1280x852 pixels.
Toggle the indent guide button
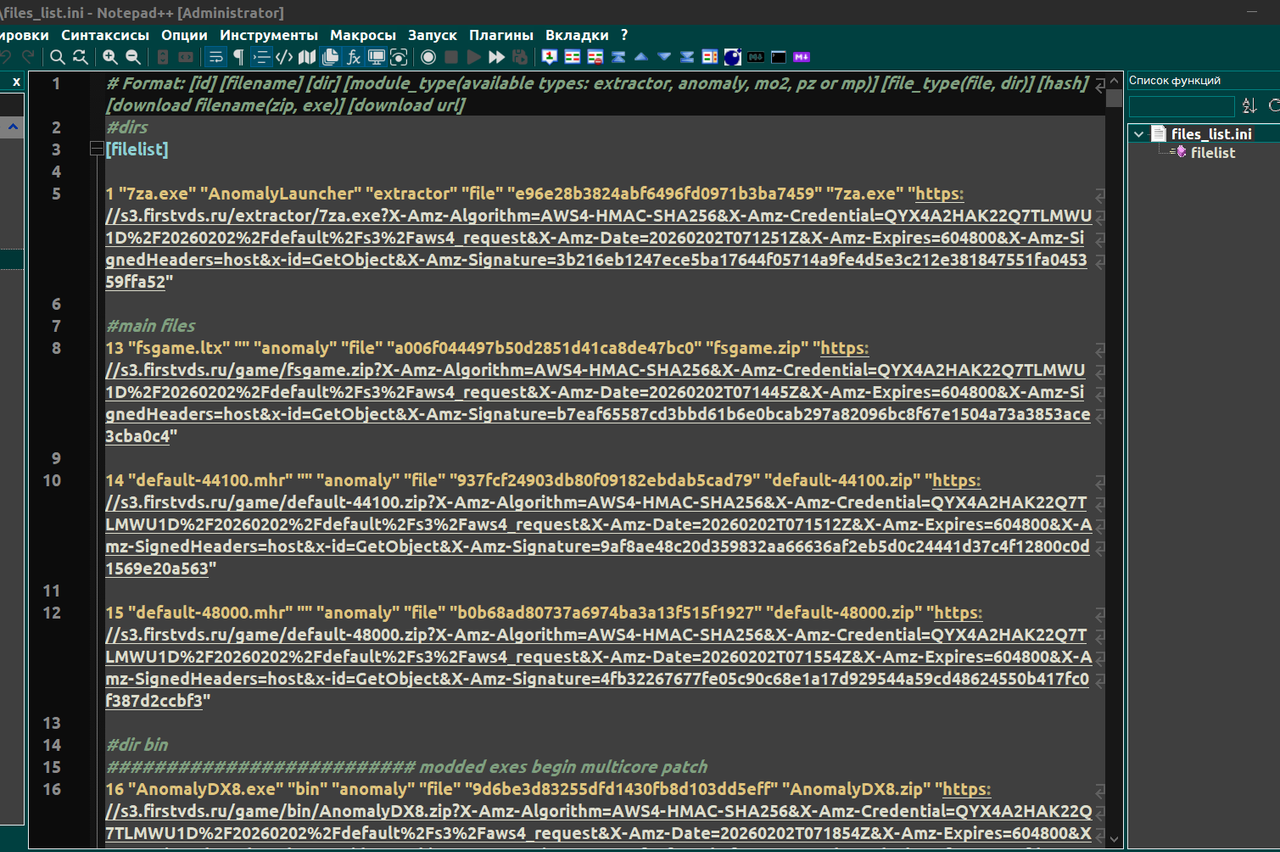[261, 57]
